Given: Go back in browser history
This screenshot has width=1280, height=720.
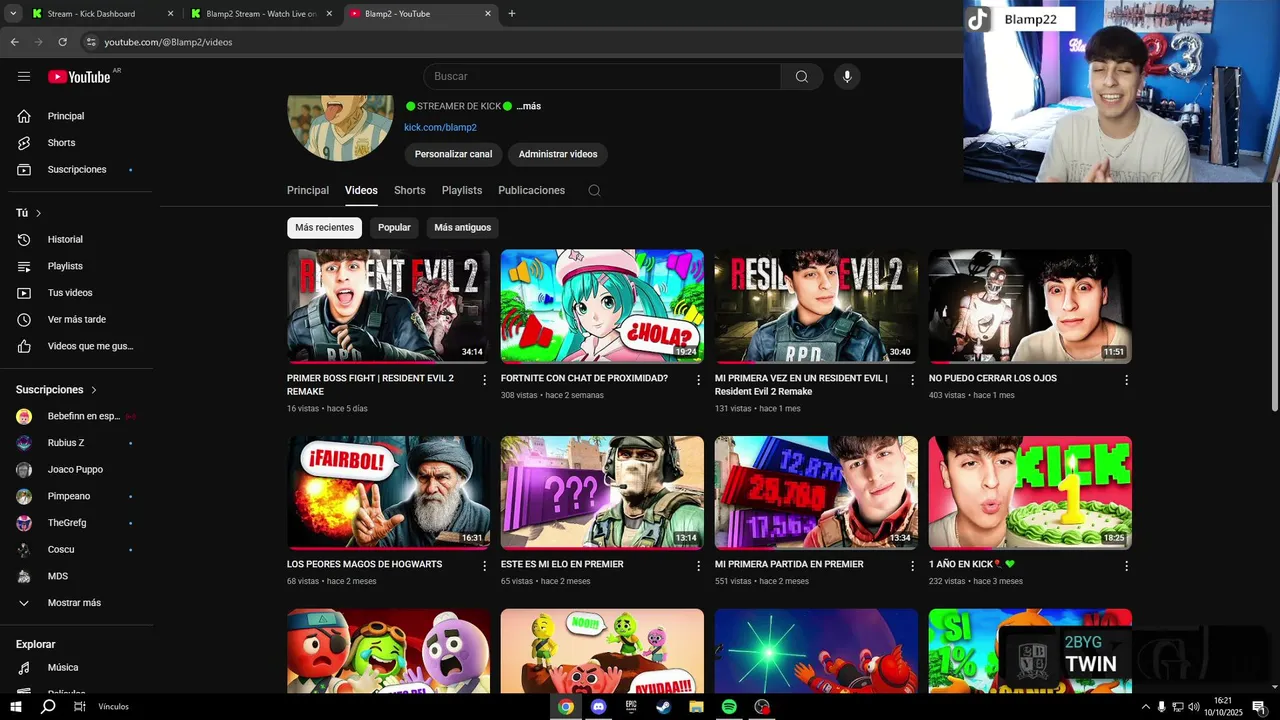Looking at the screenshot, I should [x=14, y=42].
